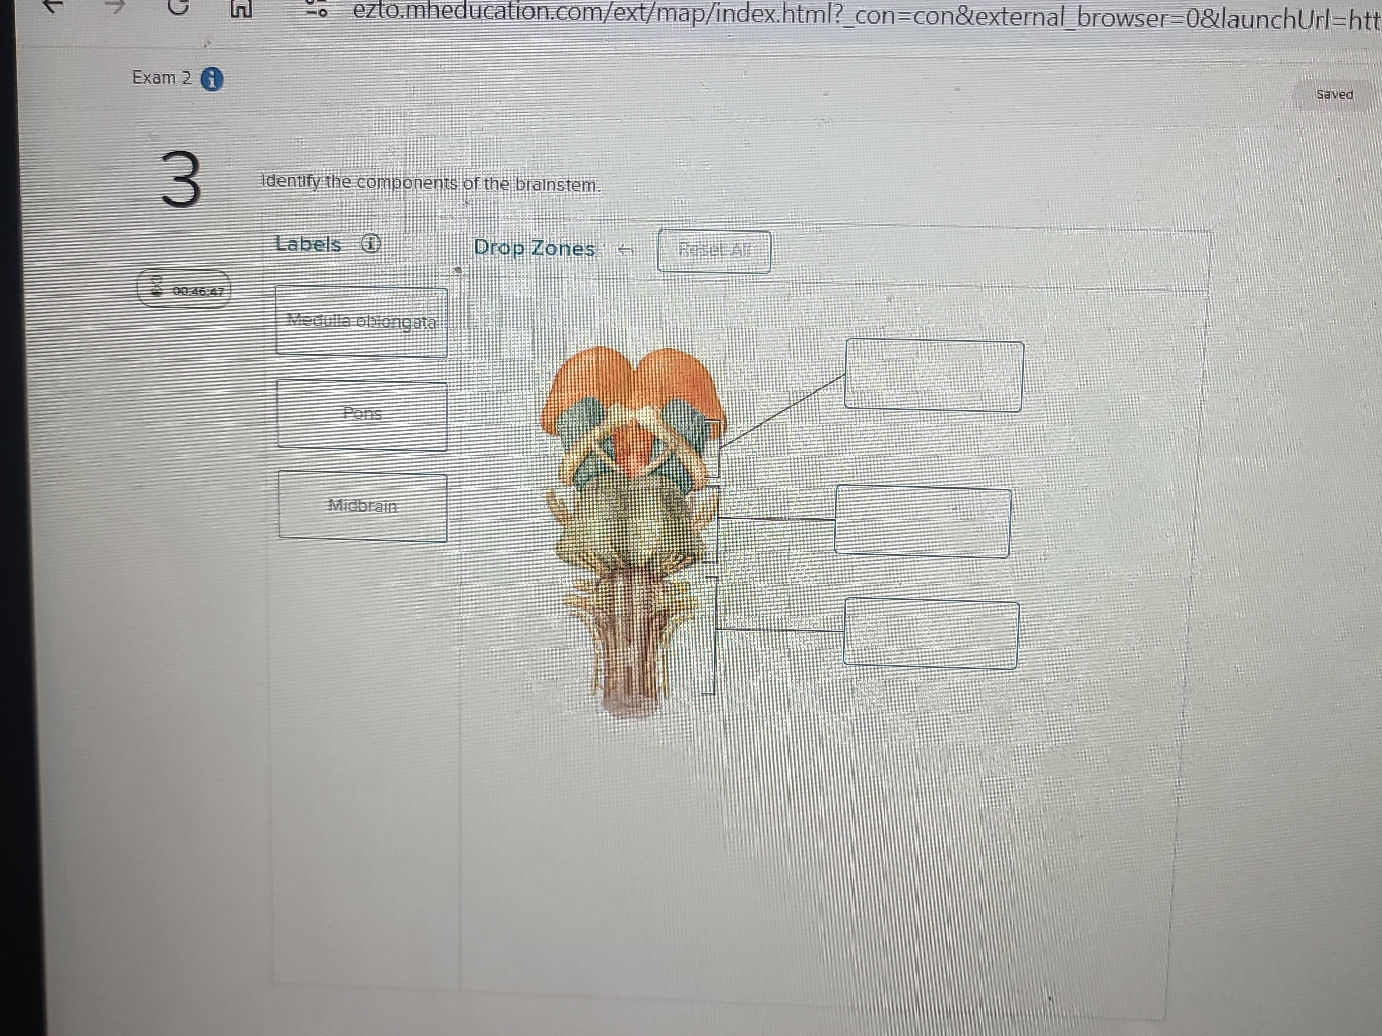Viewport: 1382px width, 1036px height.
Task: Click the browser forward arrow
Action: (117, 6)
